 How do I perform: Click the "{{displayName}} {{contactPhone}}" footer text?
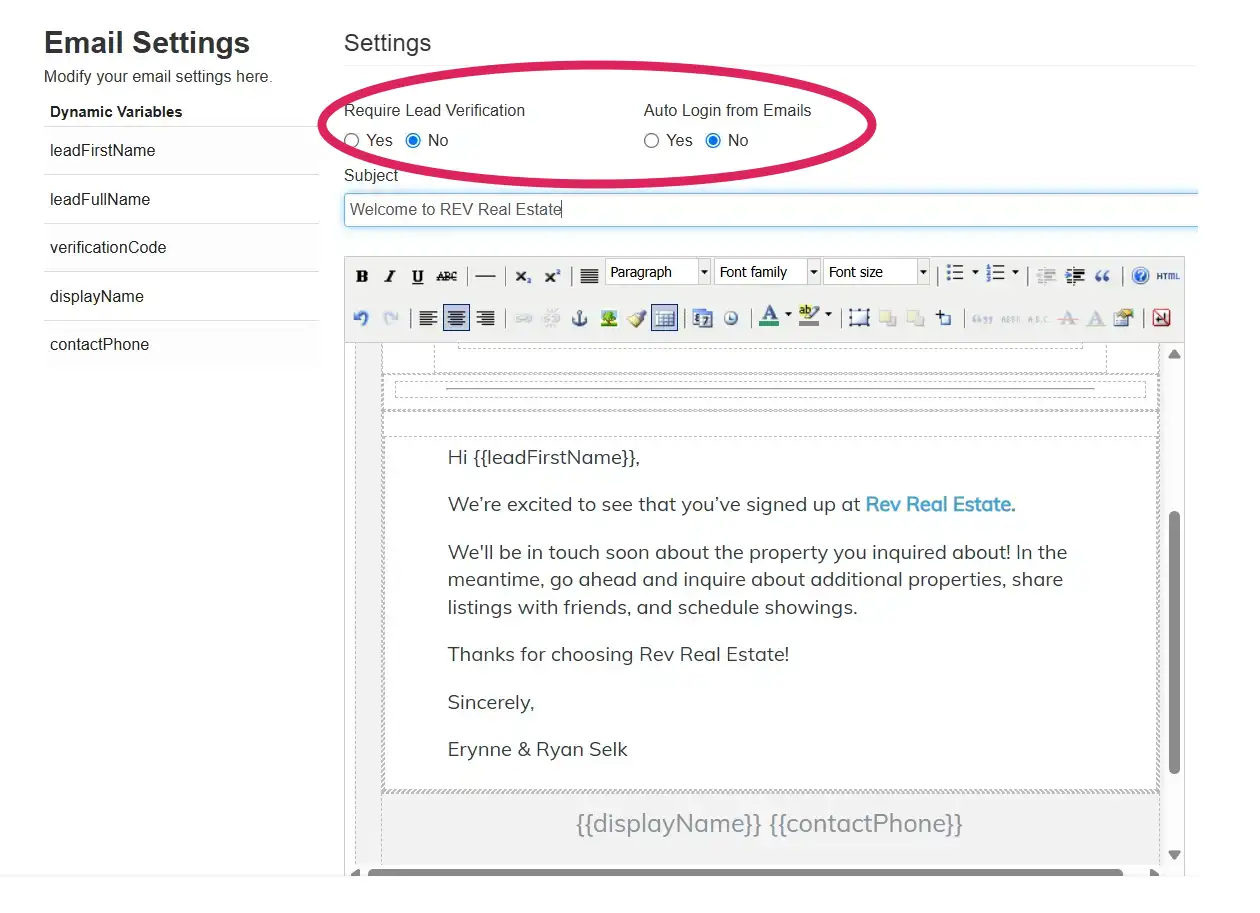[x=769, y=824]
